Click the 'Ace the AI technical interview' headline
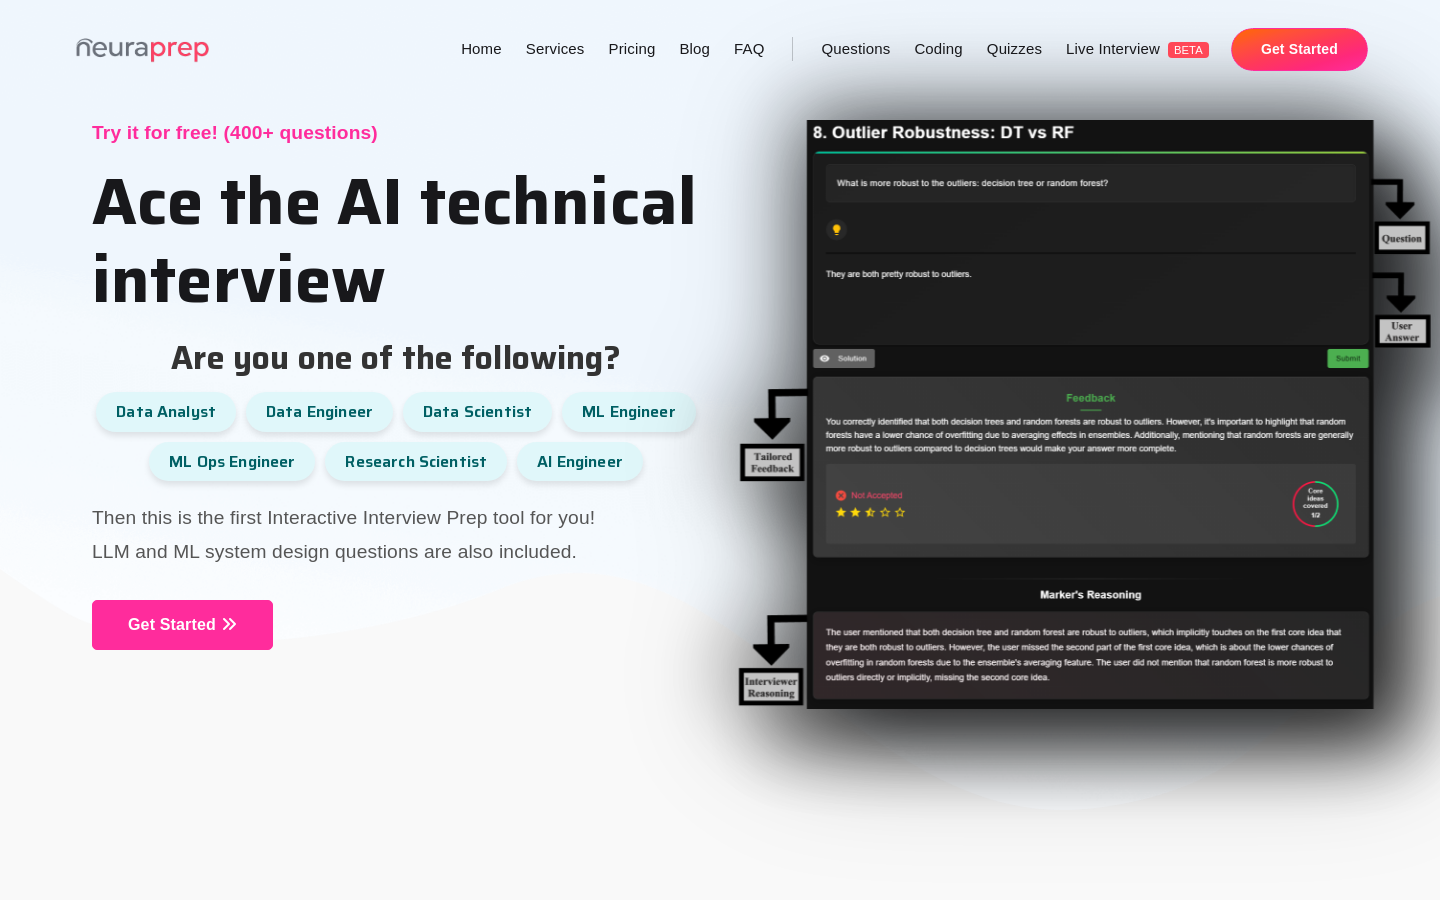This screenshot has width=1440, height=900. (x=394, y=241)
